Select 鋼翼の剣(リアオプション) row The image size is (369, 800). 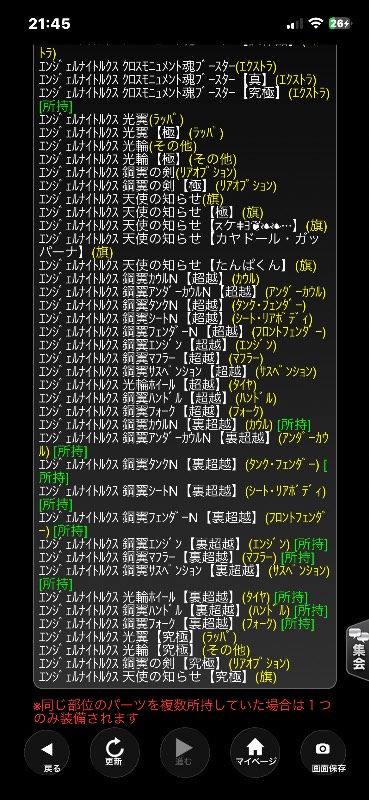pyautogui.click(x=138, y=173)
